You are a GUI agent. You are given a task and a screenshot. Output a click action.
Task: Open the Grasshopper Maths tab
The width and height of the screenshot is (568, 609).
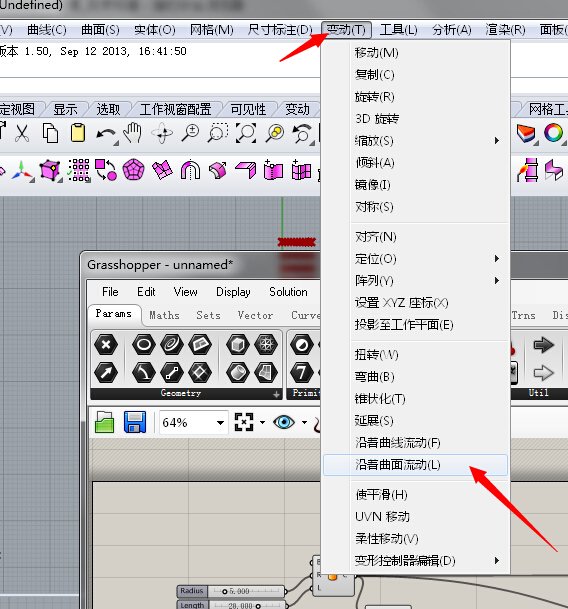point(164,315)
